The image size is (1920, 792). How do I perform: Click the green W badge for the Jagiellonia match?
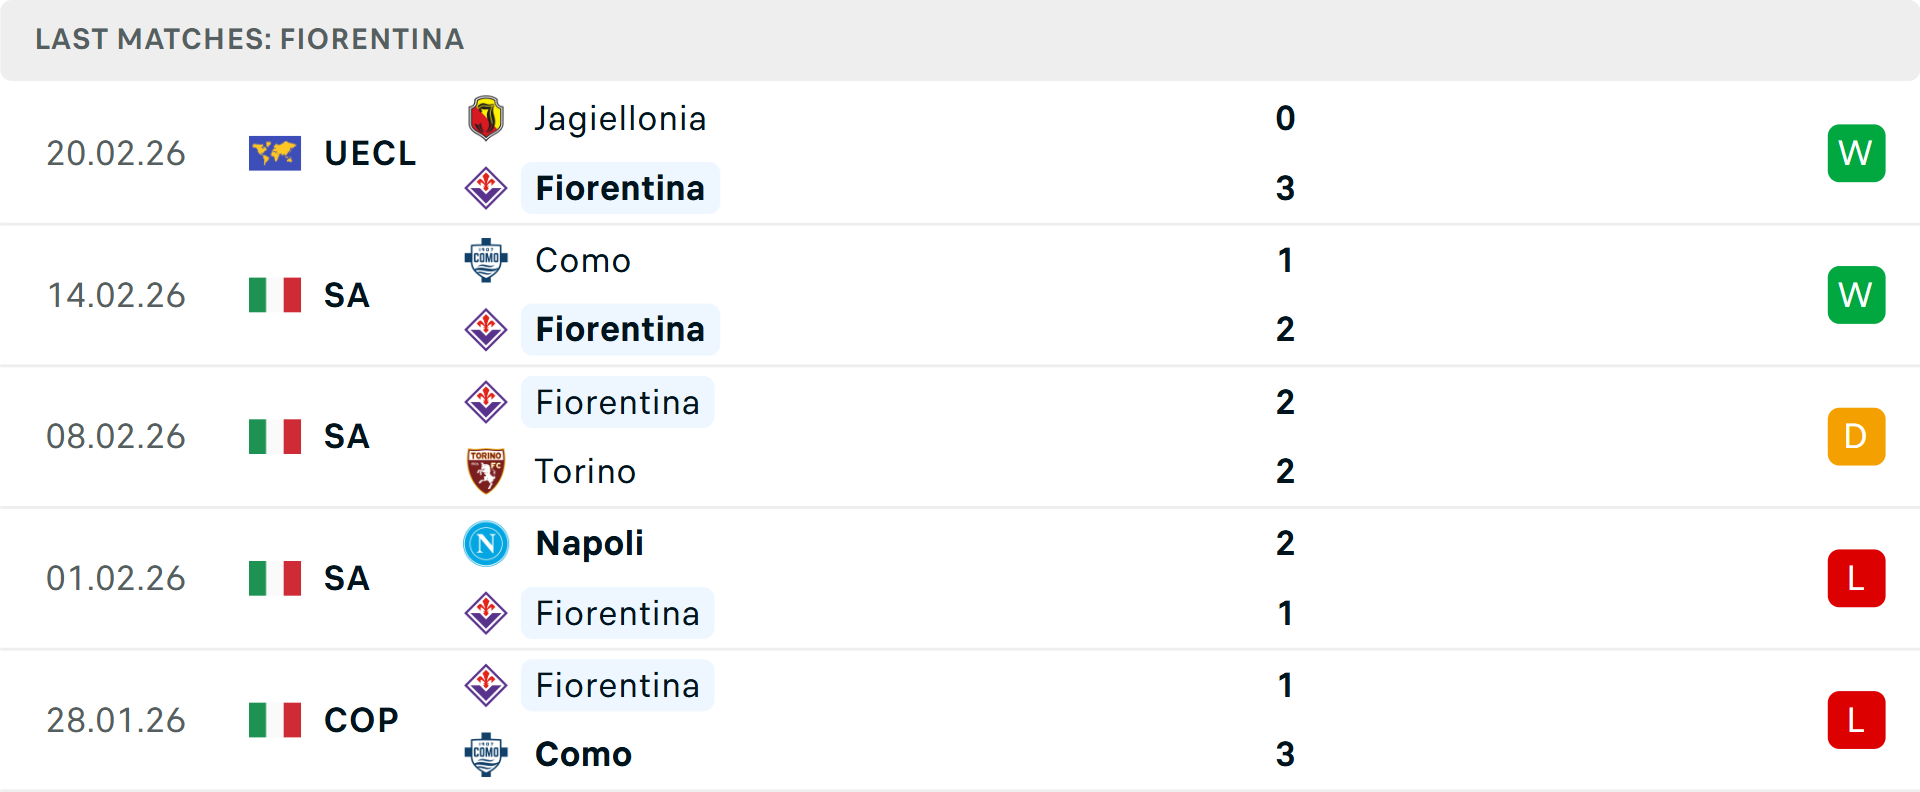click(x=1856, y=153)
